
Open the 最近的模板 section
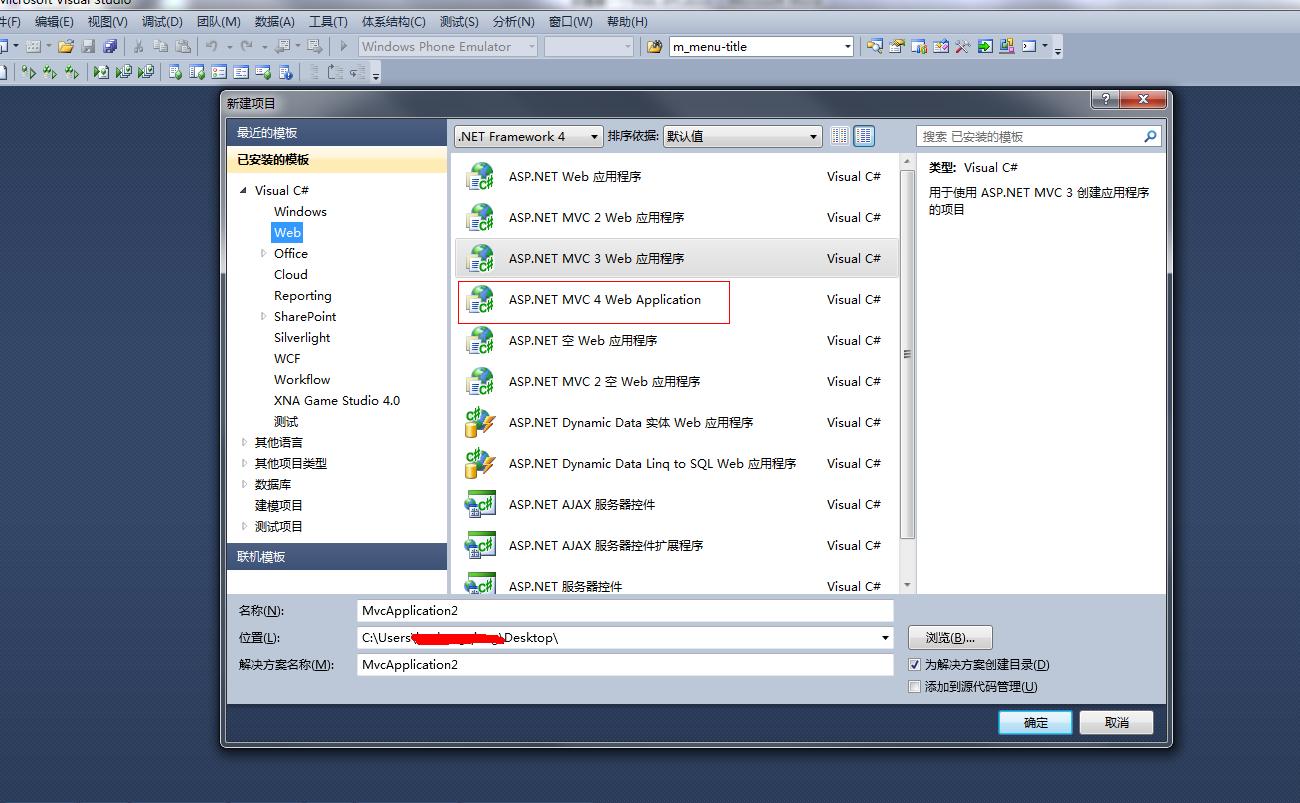point(337,133)
